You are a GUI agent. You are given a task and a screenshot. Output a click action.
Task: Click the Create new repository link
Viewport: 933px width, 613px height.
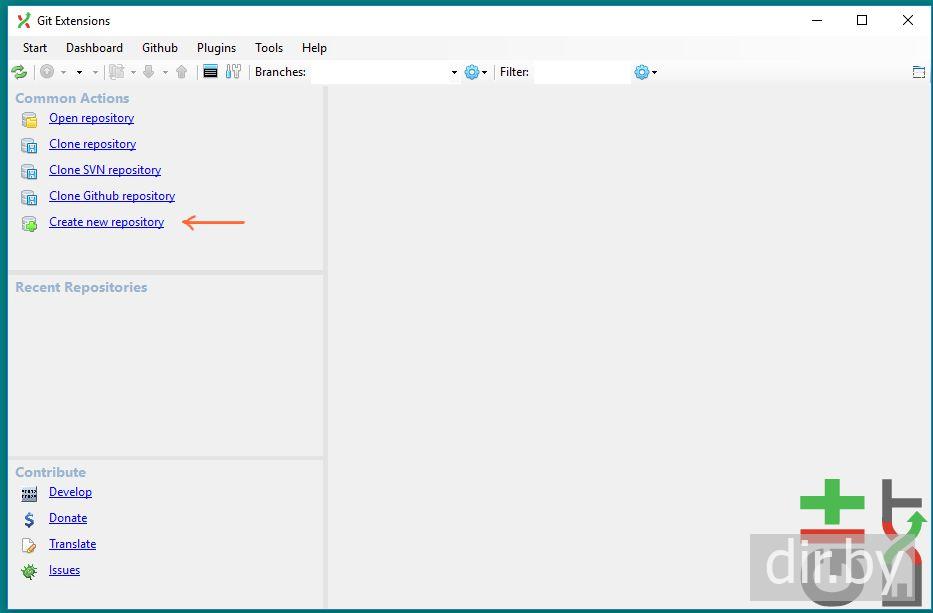point(107,222)
